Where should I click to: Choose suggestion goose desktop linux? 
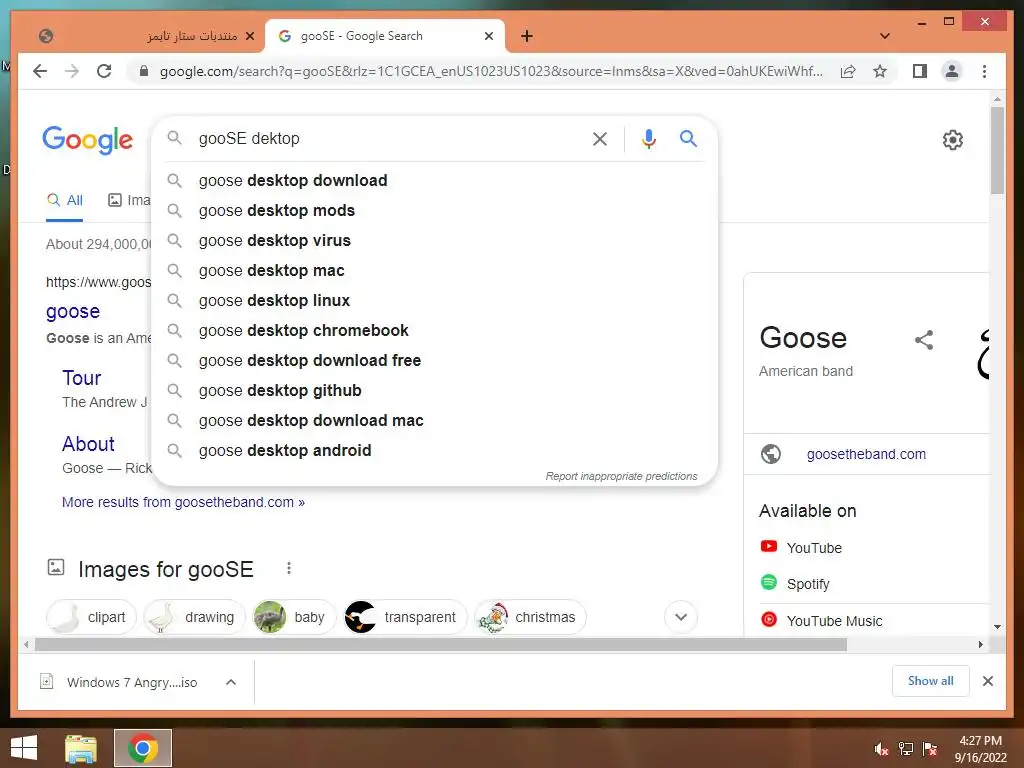(435, 300)
